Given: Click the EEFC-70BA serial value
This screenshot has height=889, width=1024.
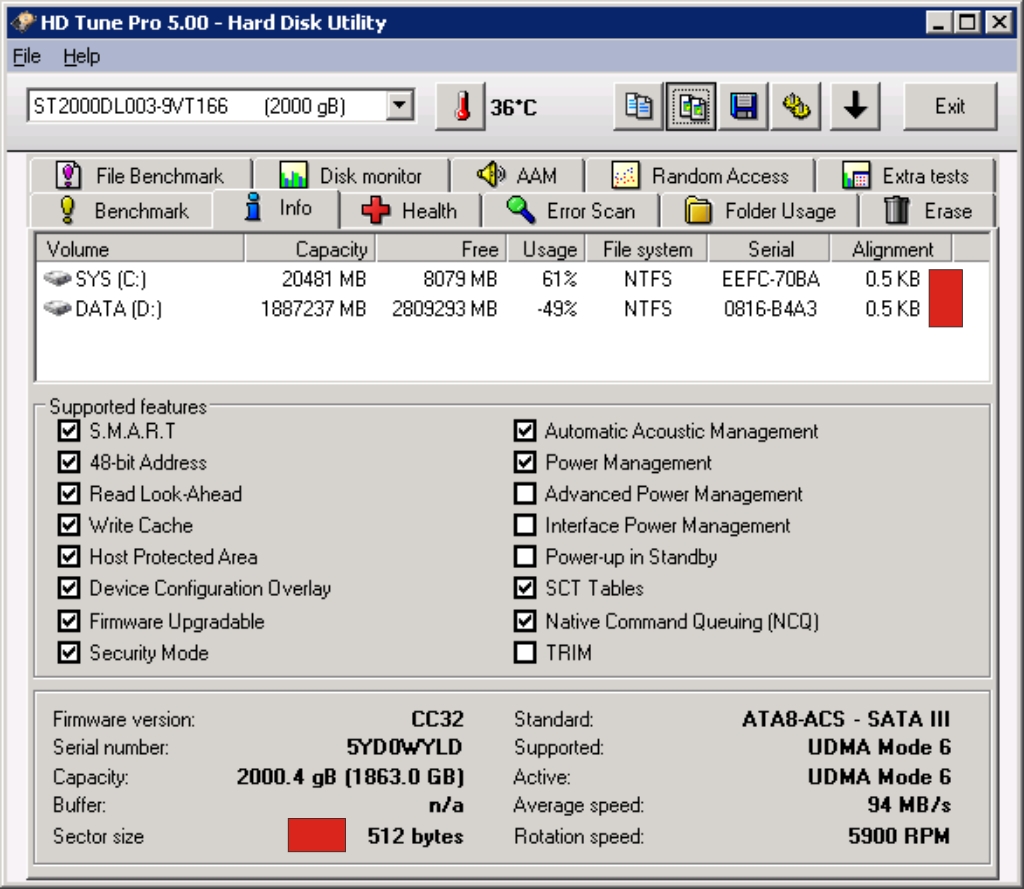Looking at the screenshot, I should 771,279.
